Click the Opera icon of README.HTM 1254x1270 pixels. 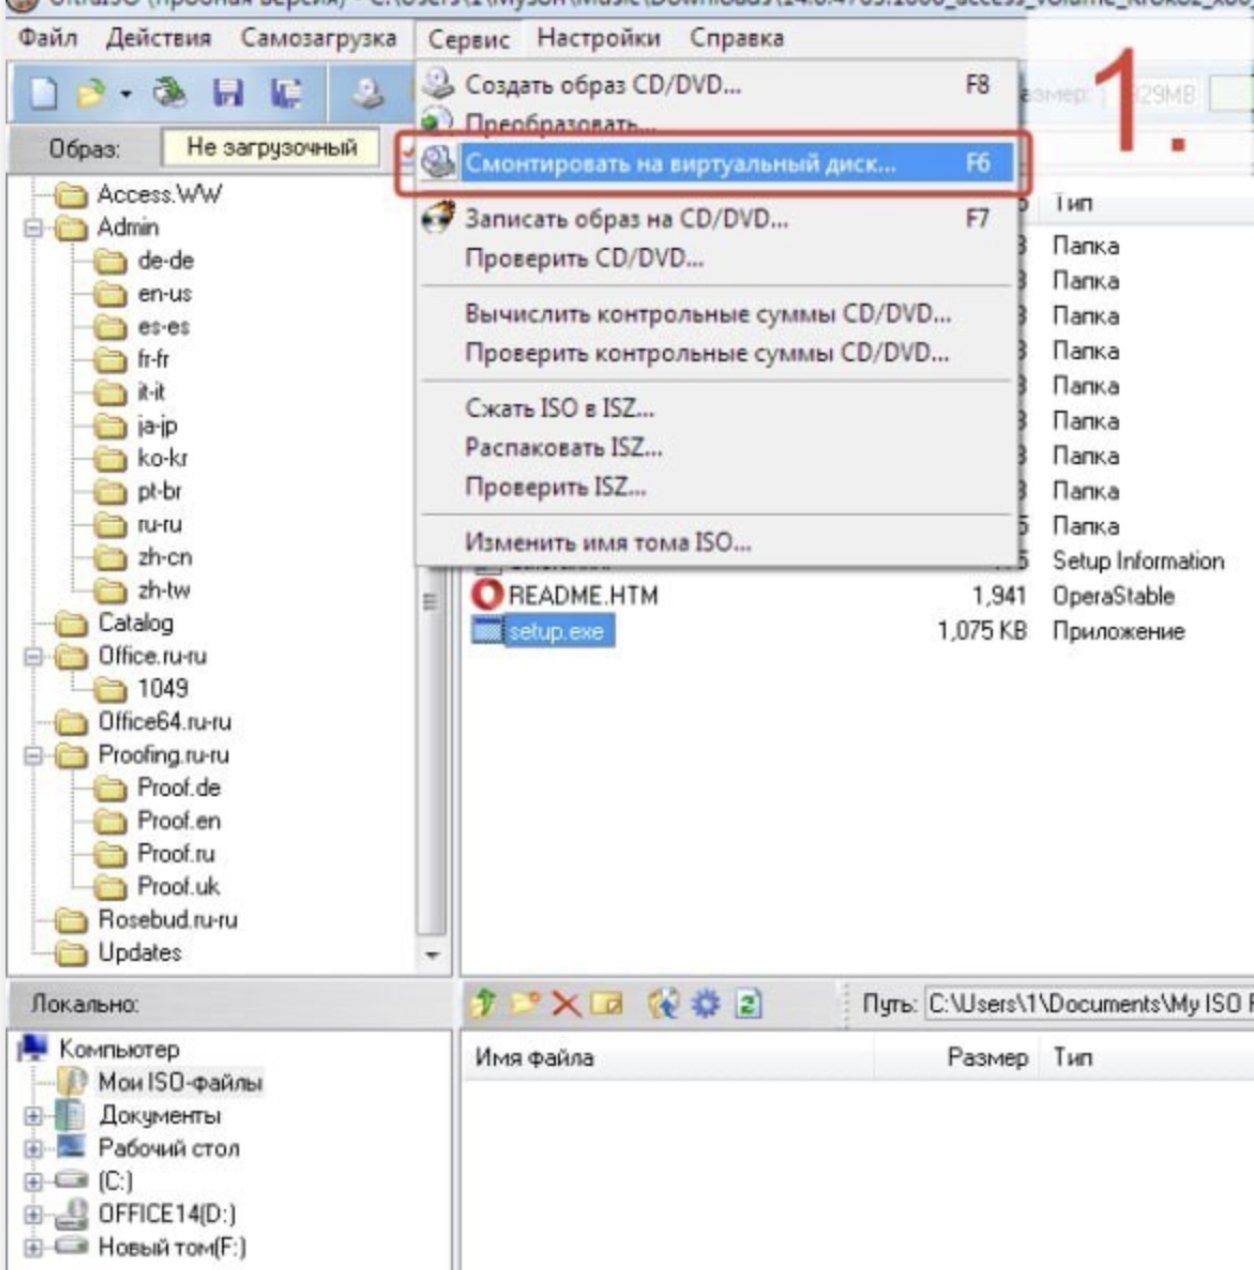(x=487, y=595)
